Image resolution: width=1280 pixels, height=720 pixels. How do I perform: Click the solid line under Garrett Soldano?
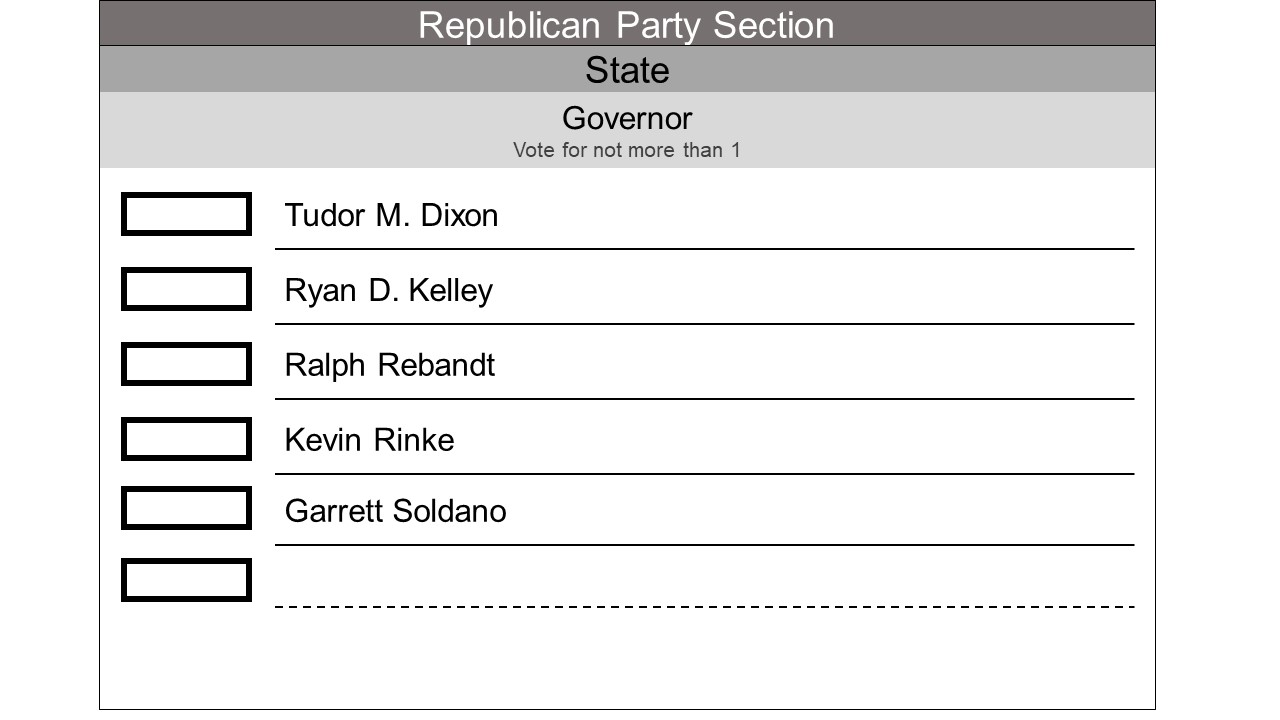pyautogui.click(x=704, y=545)
